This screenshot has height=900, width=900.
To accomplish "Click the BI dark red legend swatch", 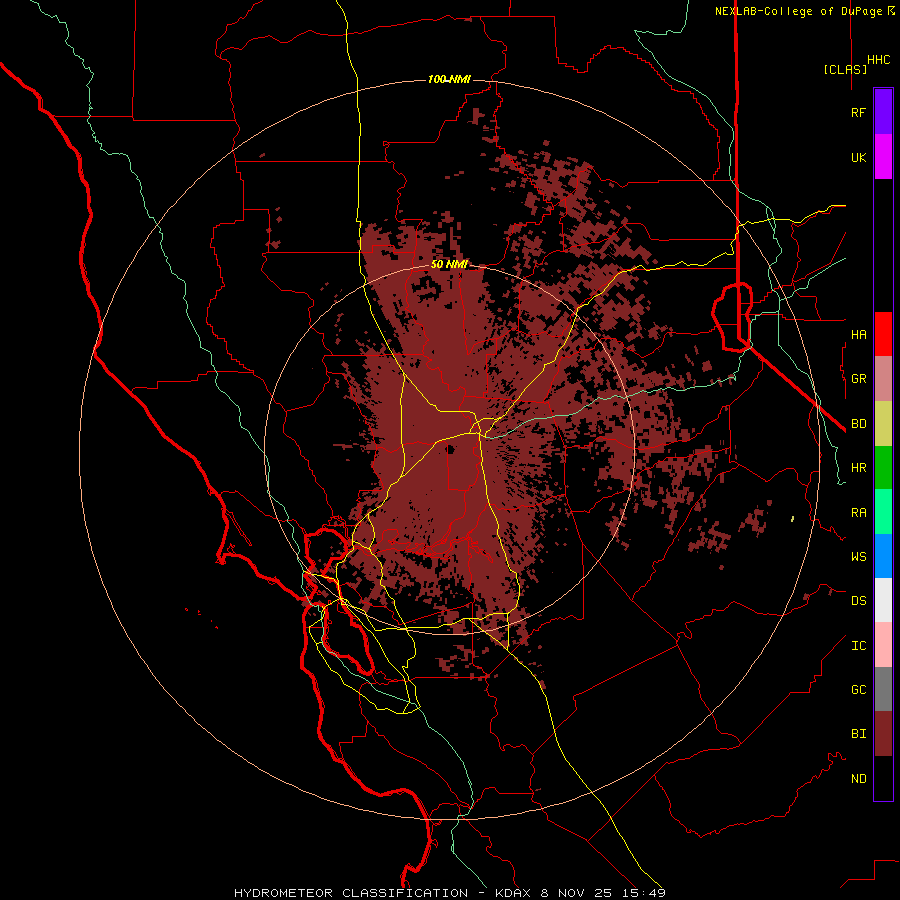I will 883,734.
